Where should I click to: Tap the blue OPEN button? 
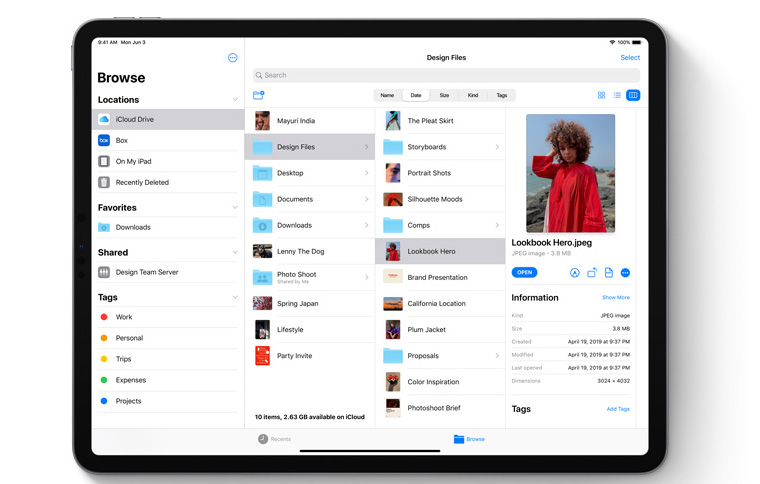pos(524,273)
